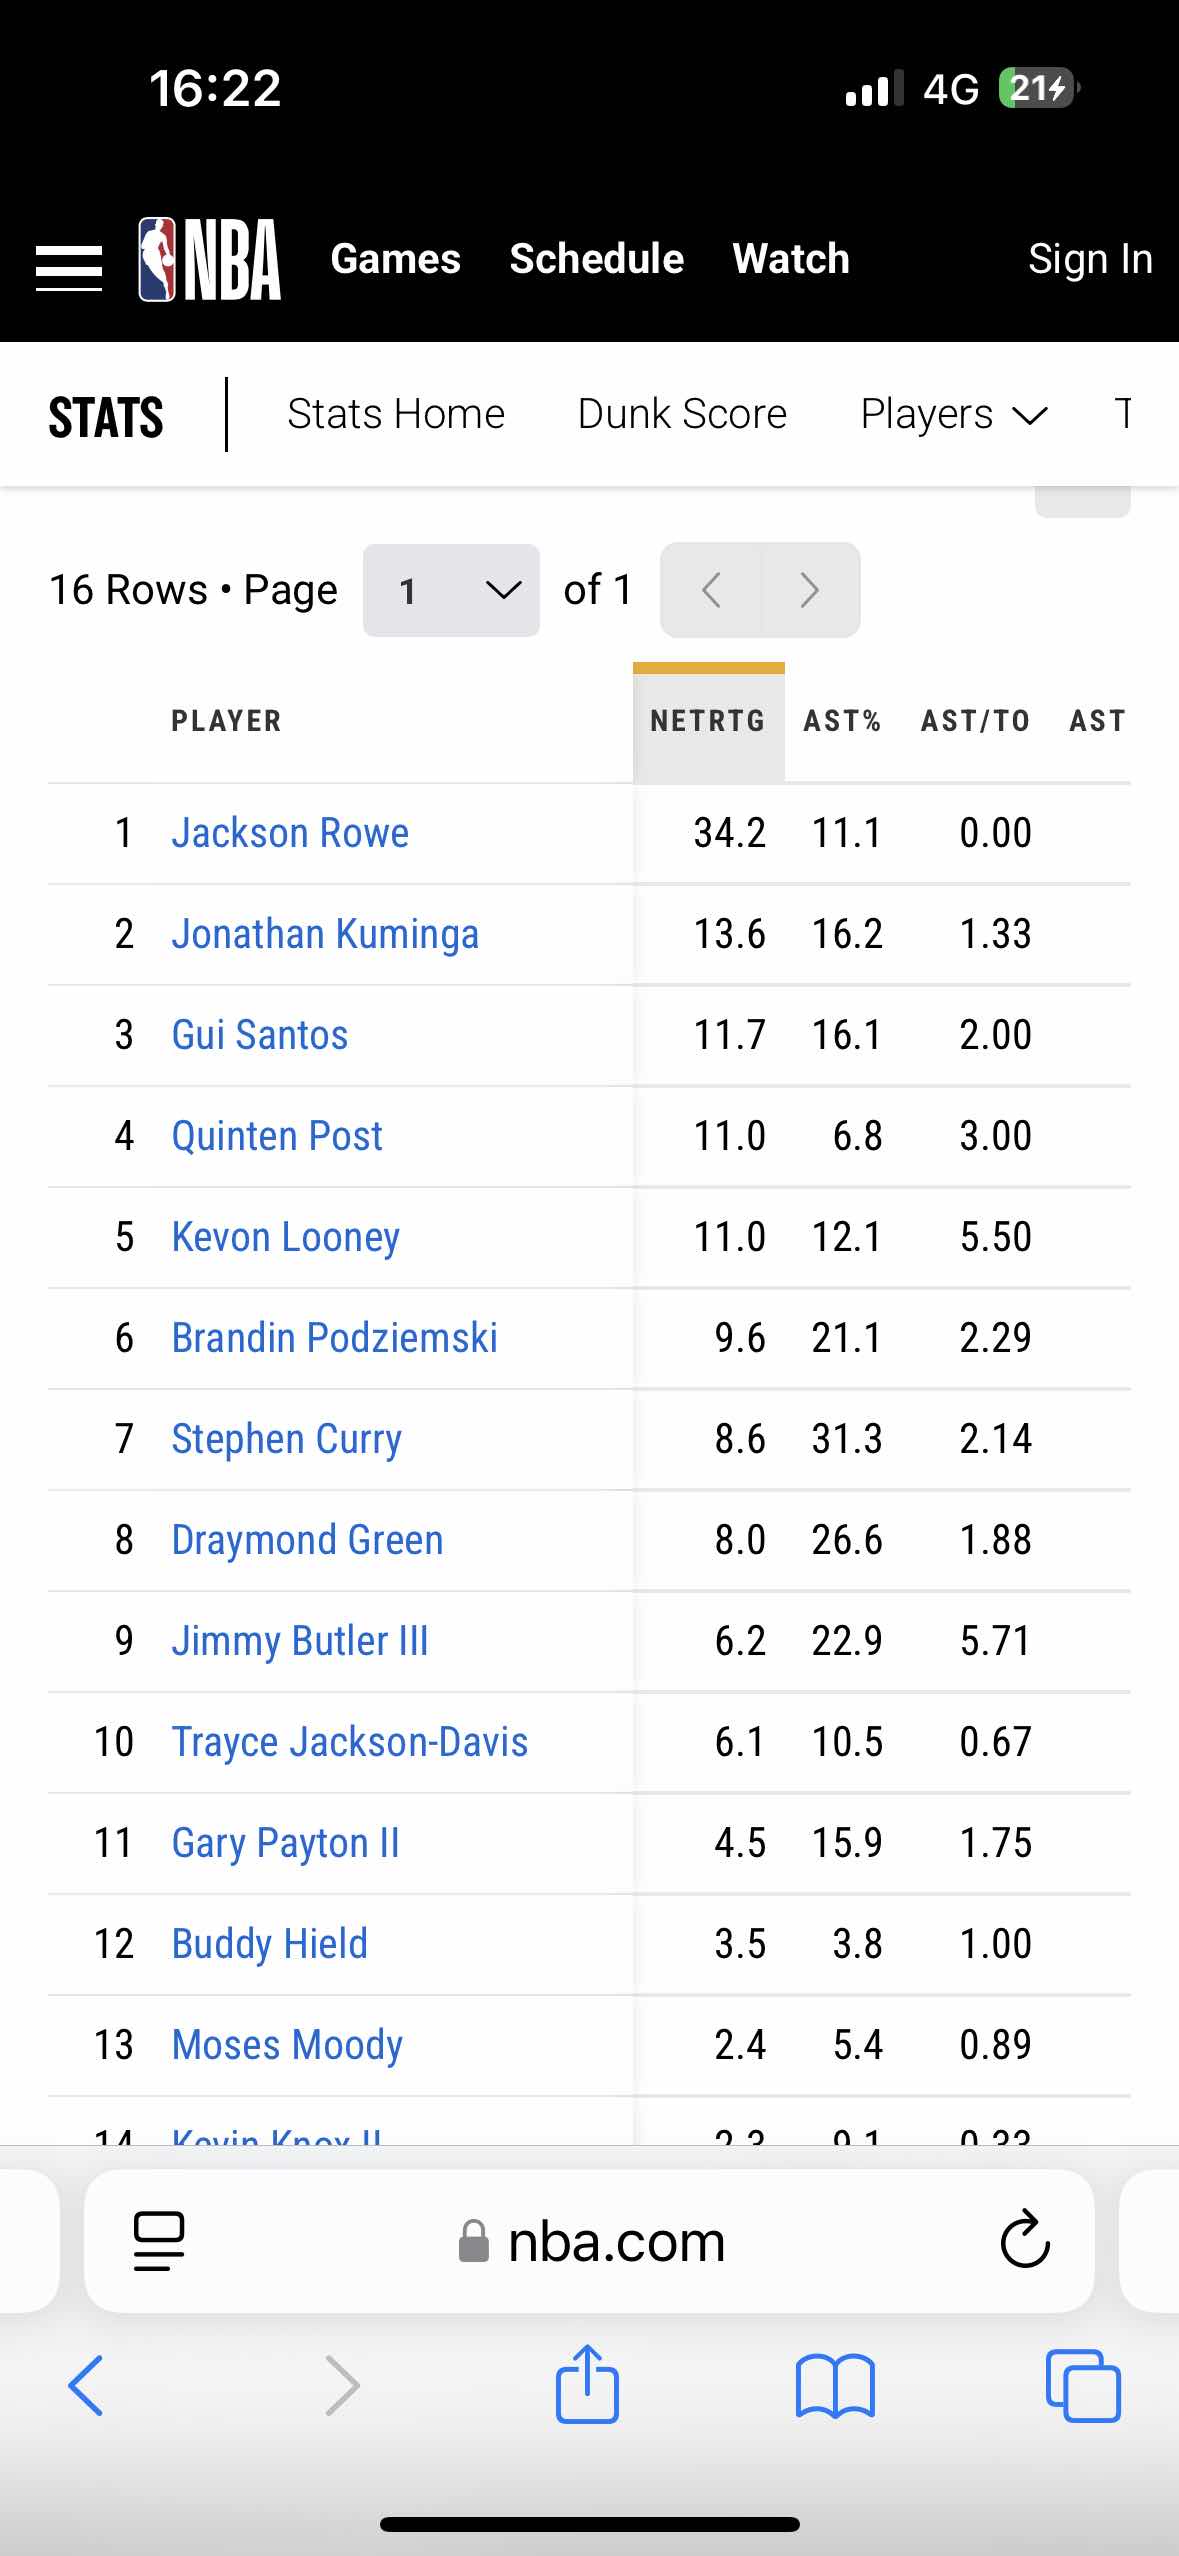
Task: Open Stephen Curry player link
Action: click(x=287, y=1439)
